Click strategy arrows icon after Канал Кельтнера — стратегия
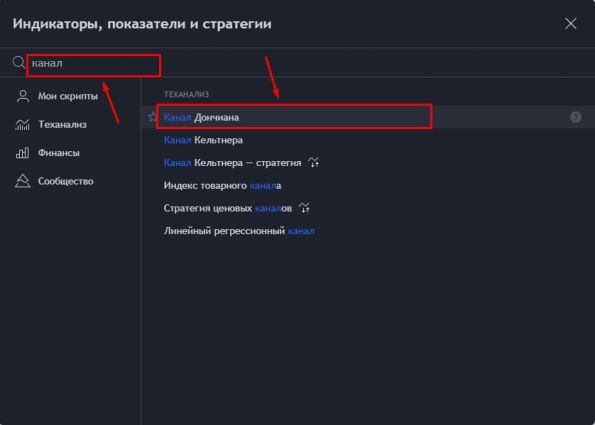This screenshot has height=425, width=595. point(313,163)
